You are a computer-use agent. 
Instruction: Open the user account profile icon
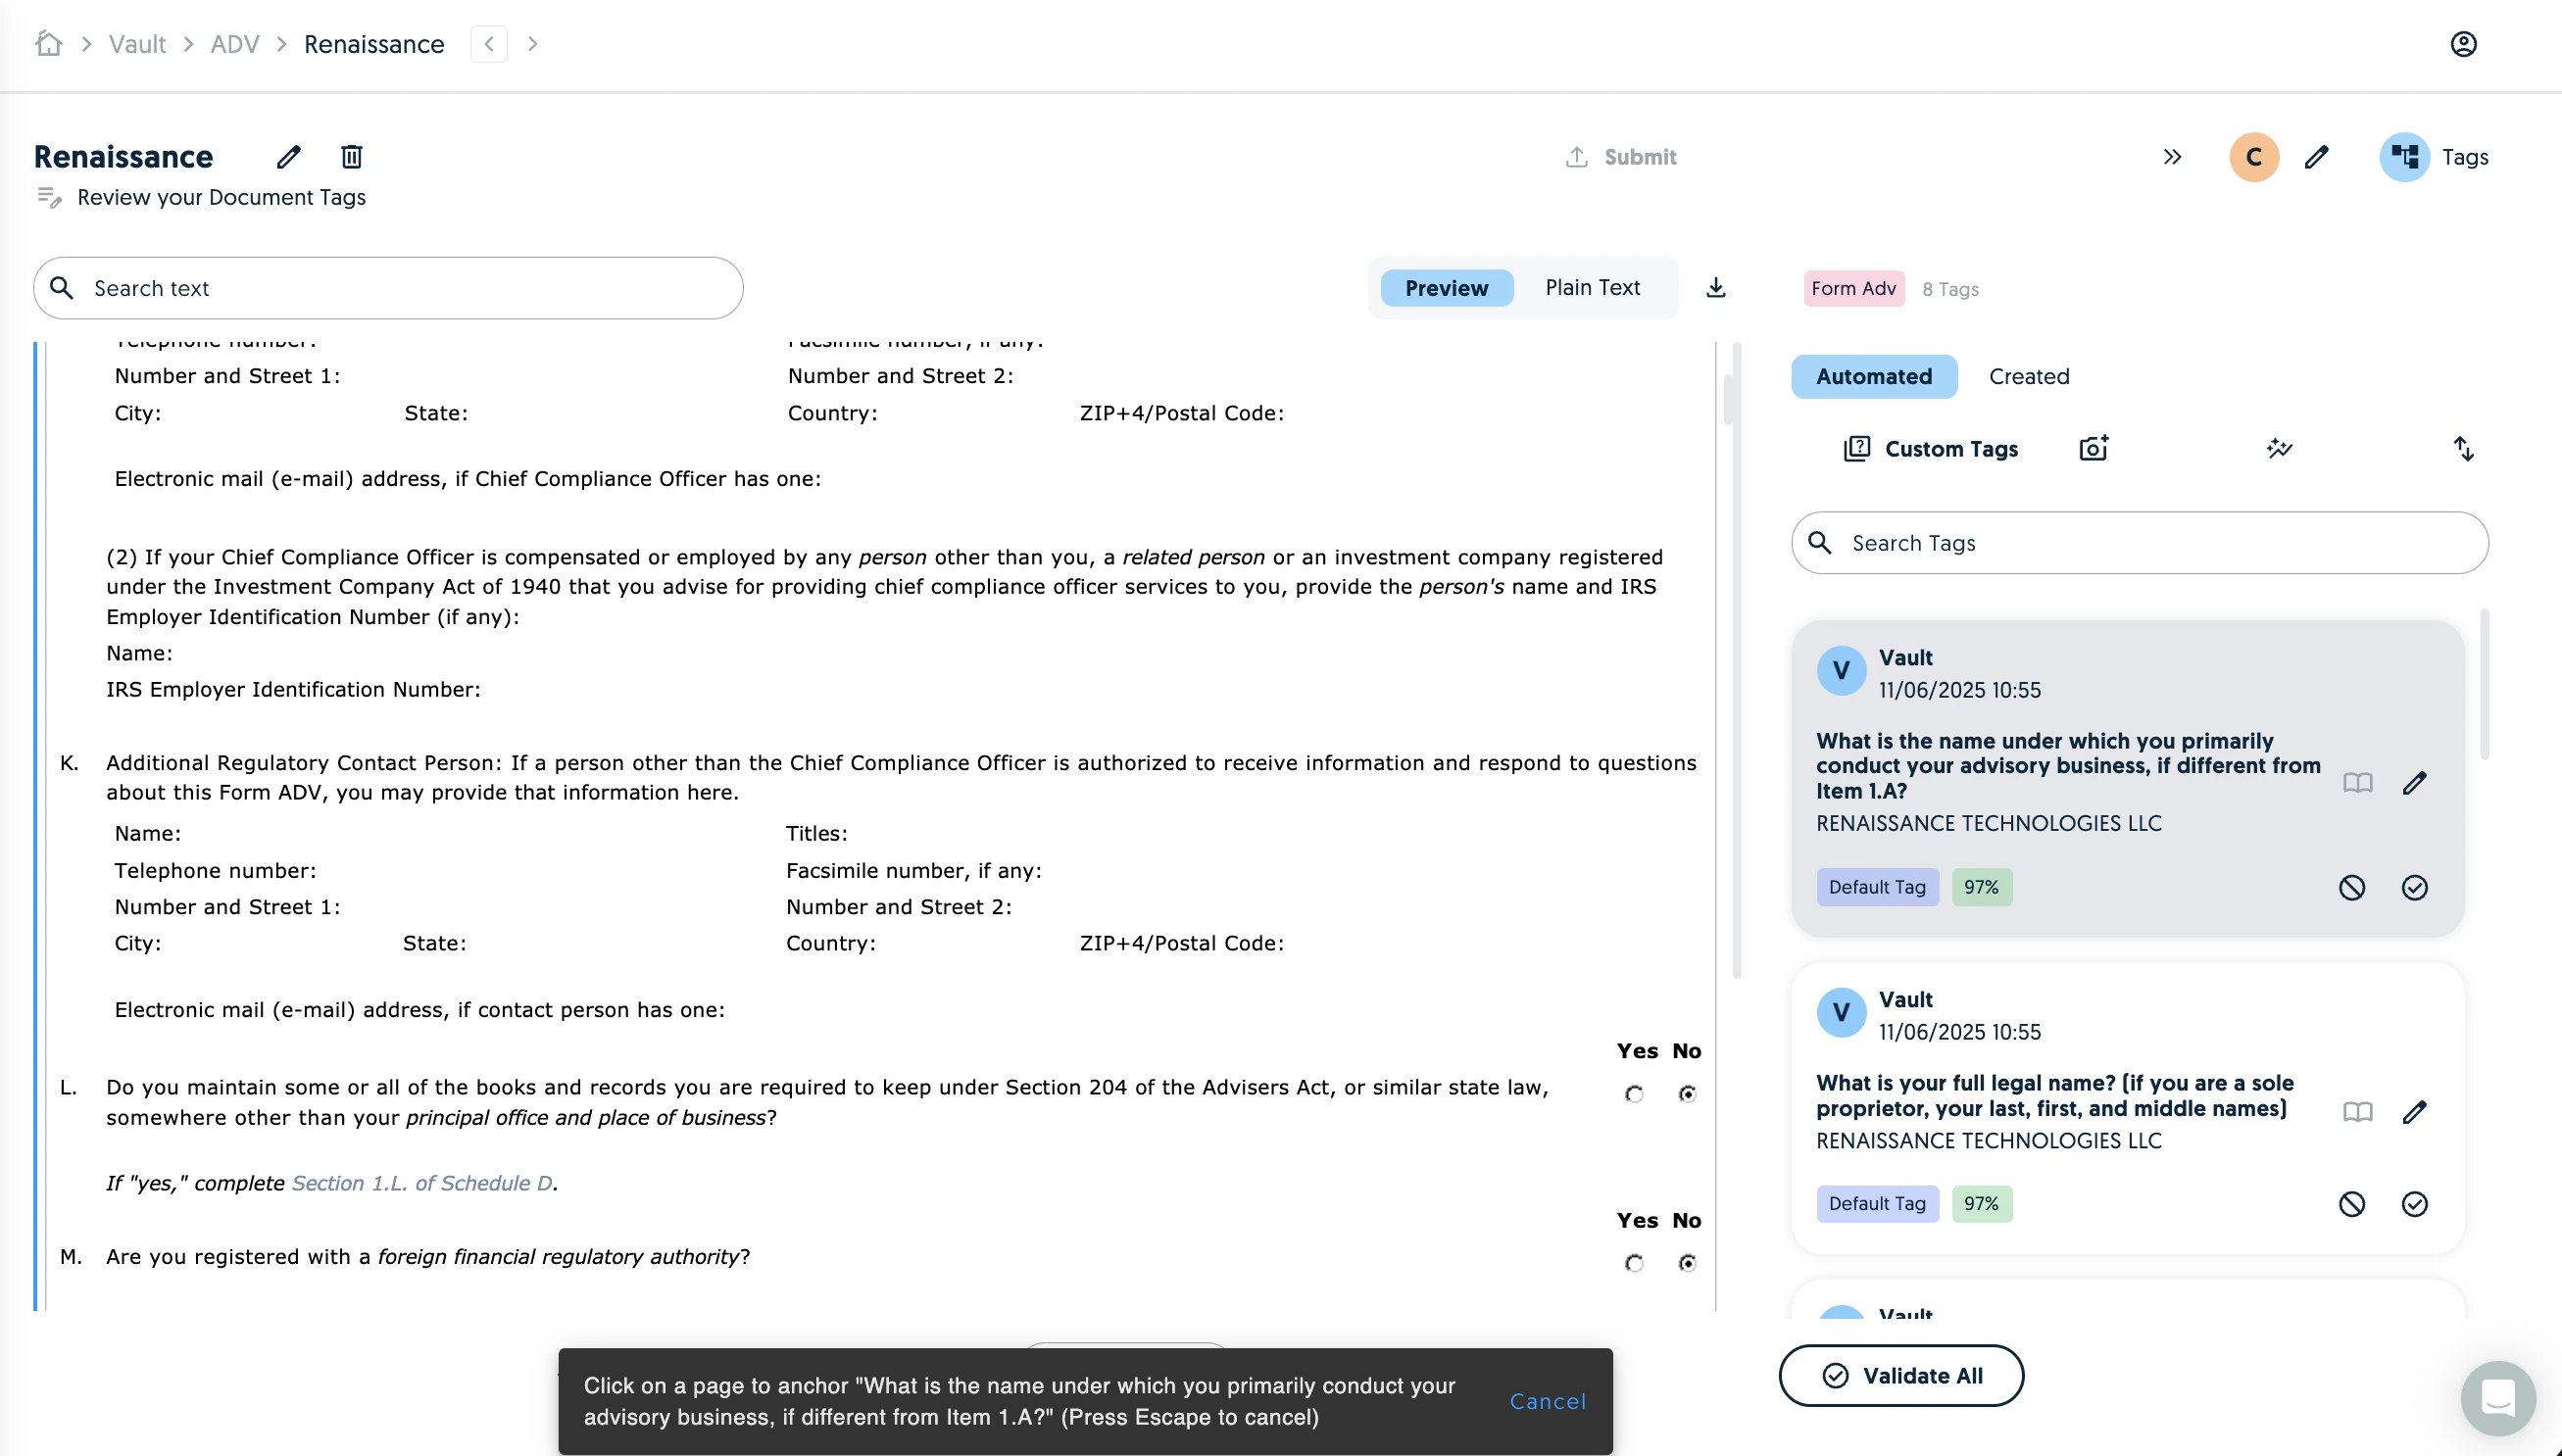[2463, 44]
